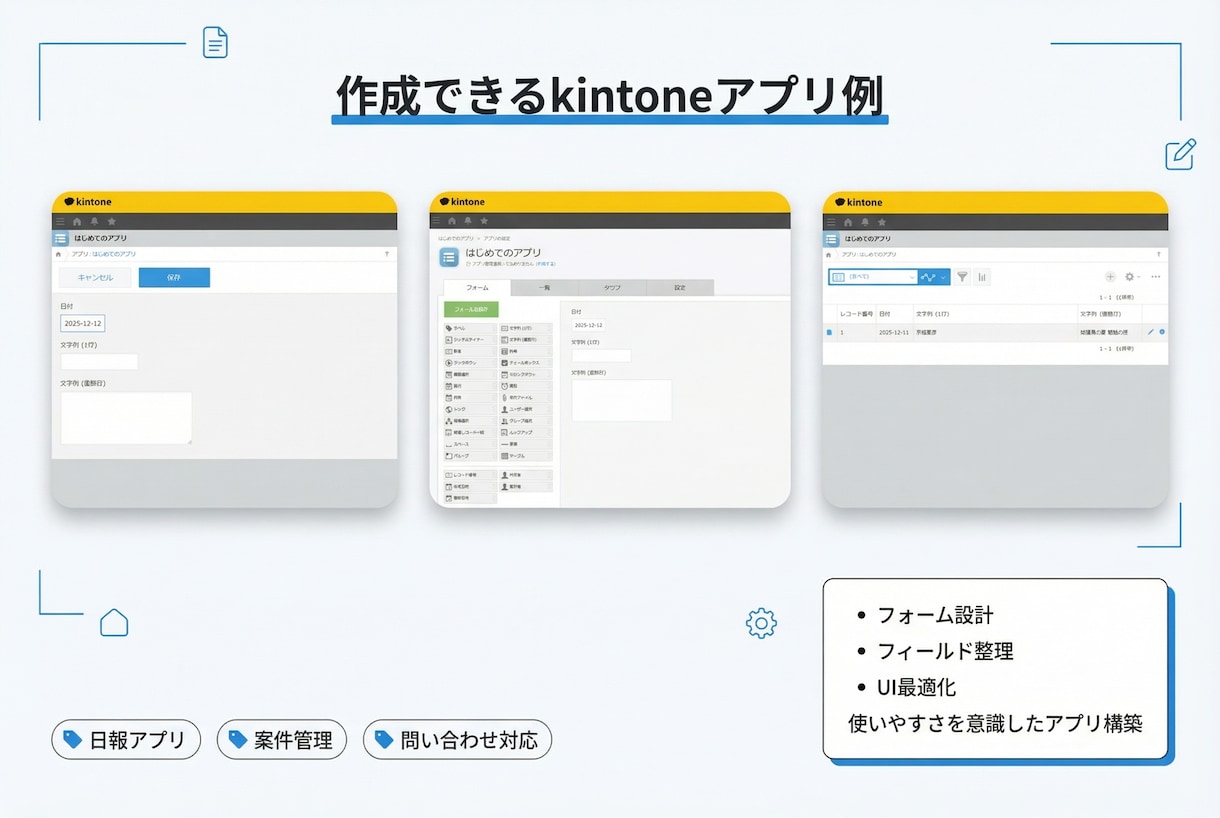
Task: Click 2025-12-11 cell in record list
Action: point(894,332)
